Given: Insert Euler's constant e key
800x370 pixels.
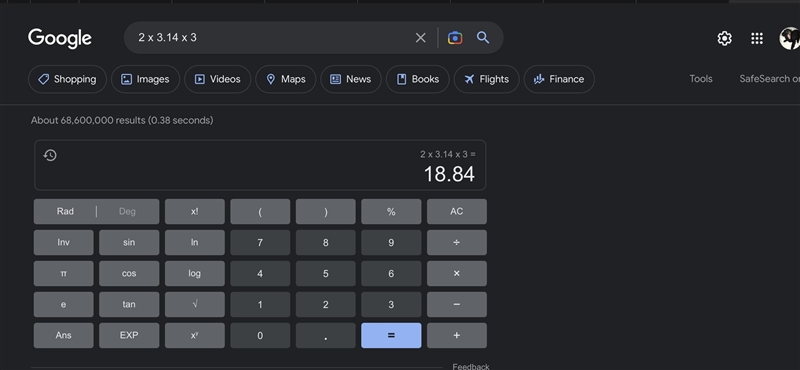Looking at the screenshot, I should coord(63,305).
